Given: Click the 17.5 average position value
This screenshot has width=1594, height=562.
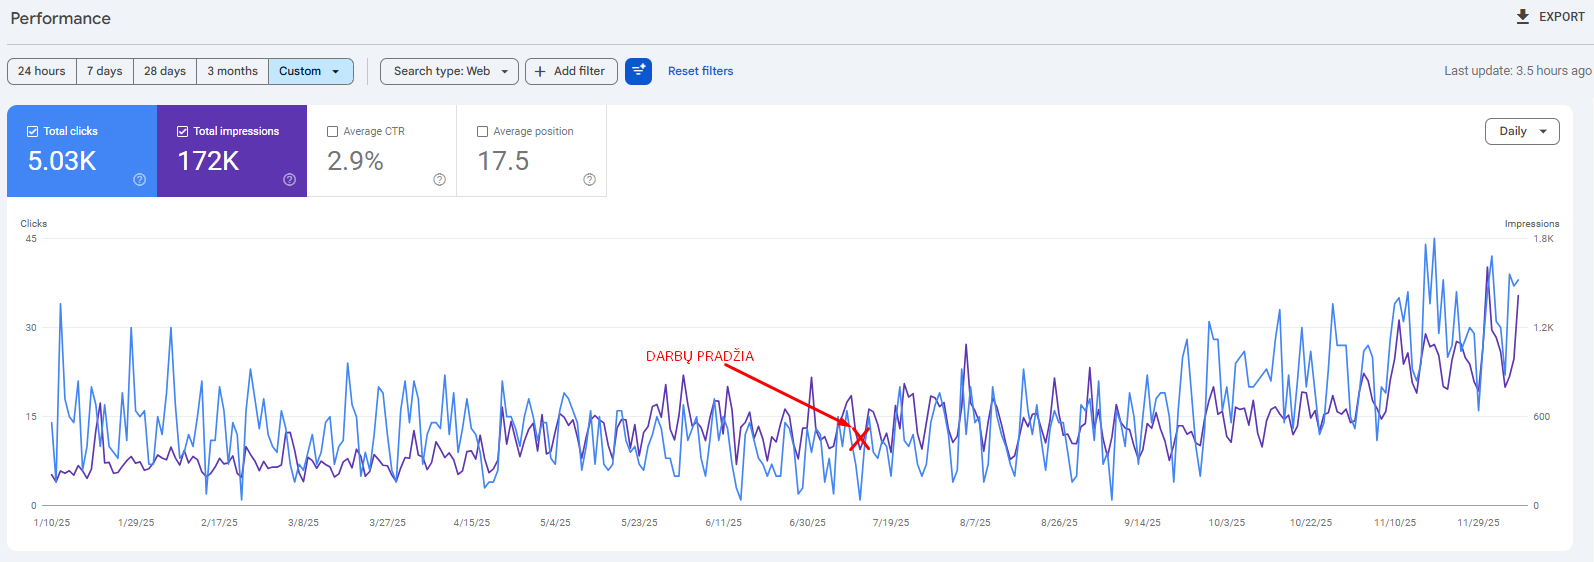Looking at the screenshot, I should [503, 161].
